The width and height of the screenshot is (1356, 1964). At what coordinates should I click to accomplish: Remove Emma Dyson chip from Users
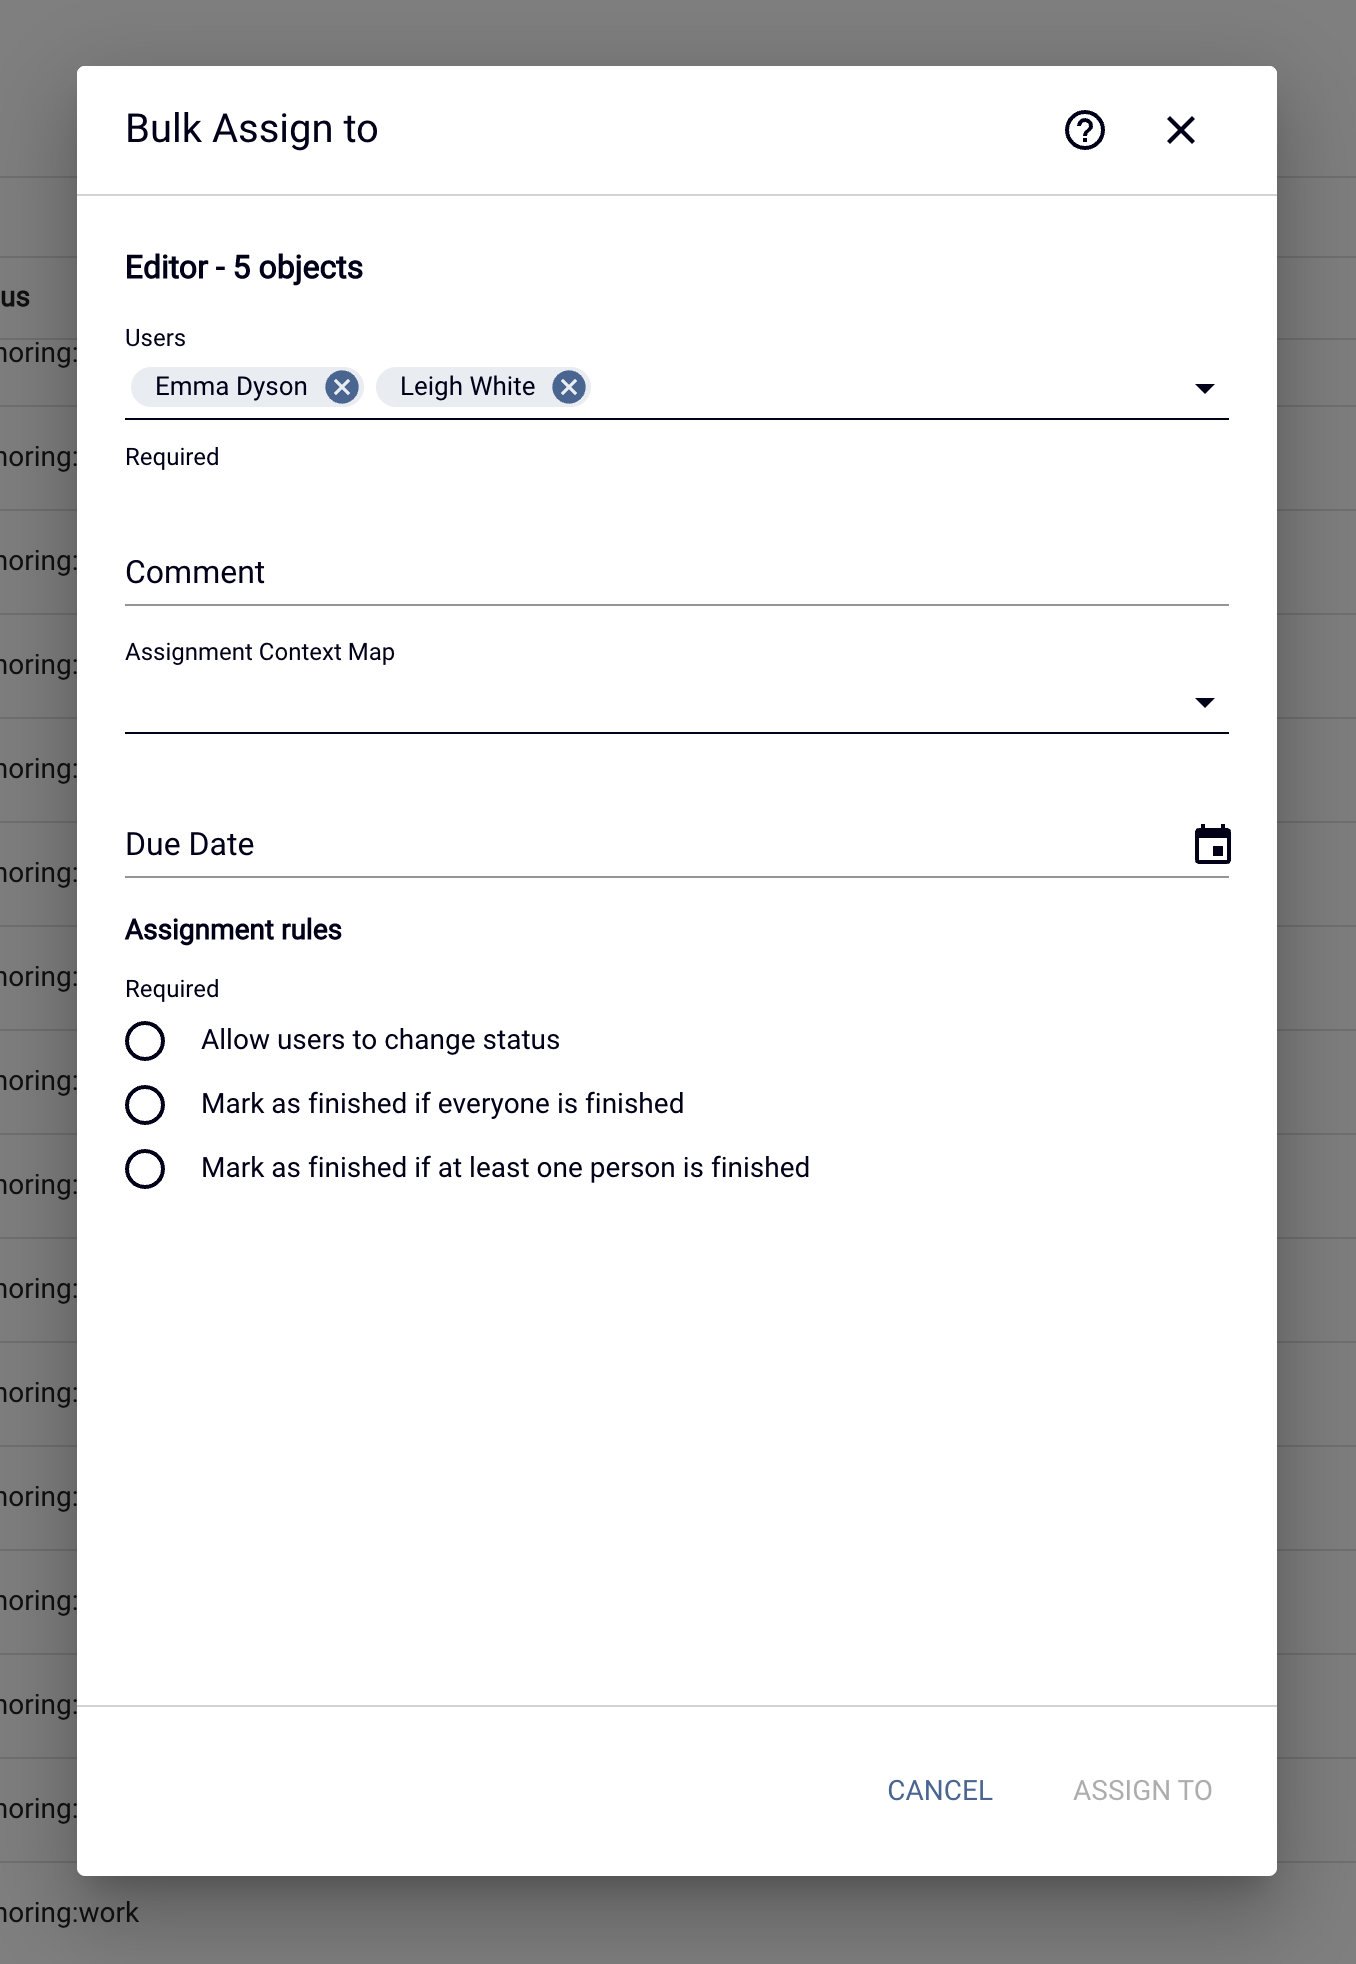click(x=342, y=387)
